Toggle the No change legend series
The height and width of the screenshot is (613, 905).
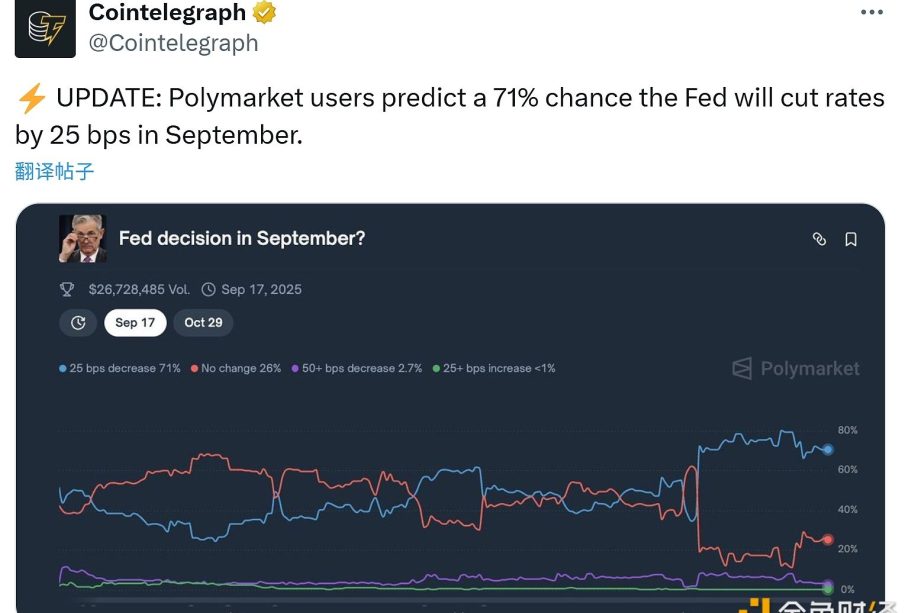[236, 369]
